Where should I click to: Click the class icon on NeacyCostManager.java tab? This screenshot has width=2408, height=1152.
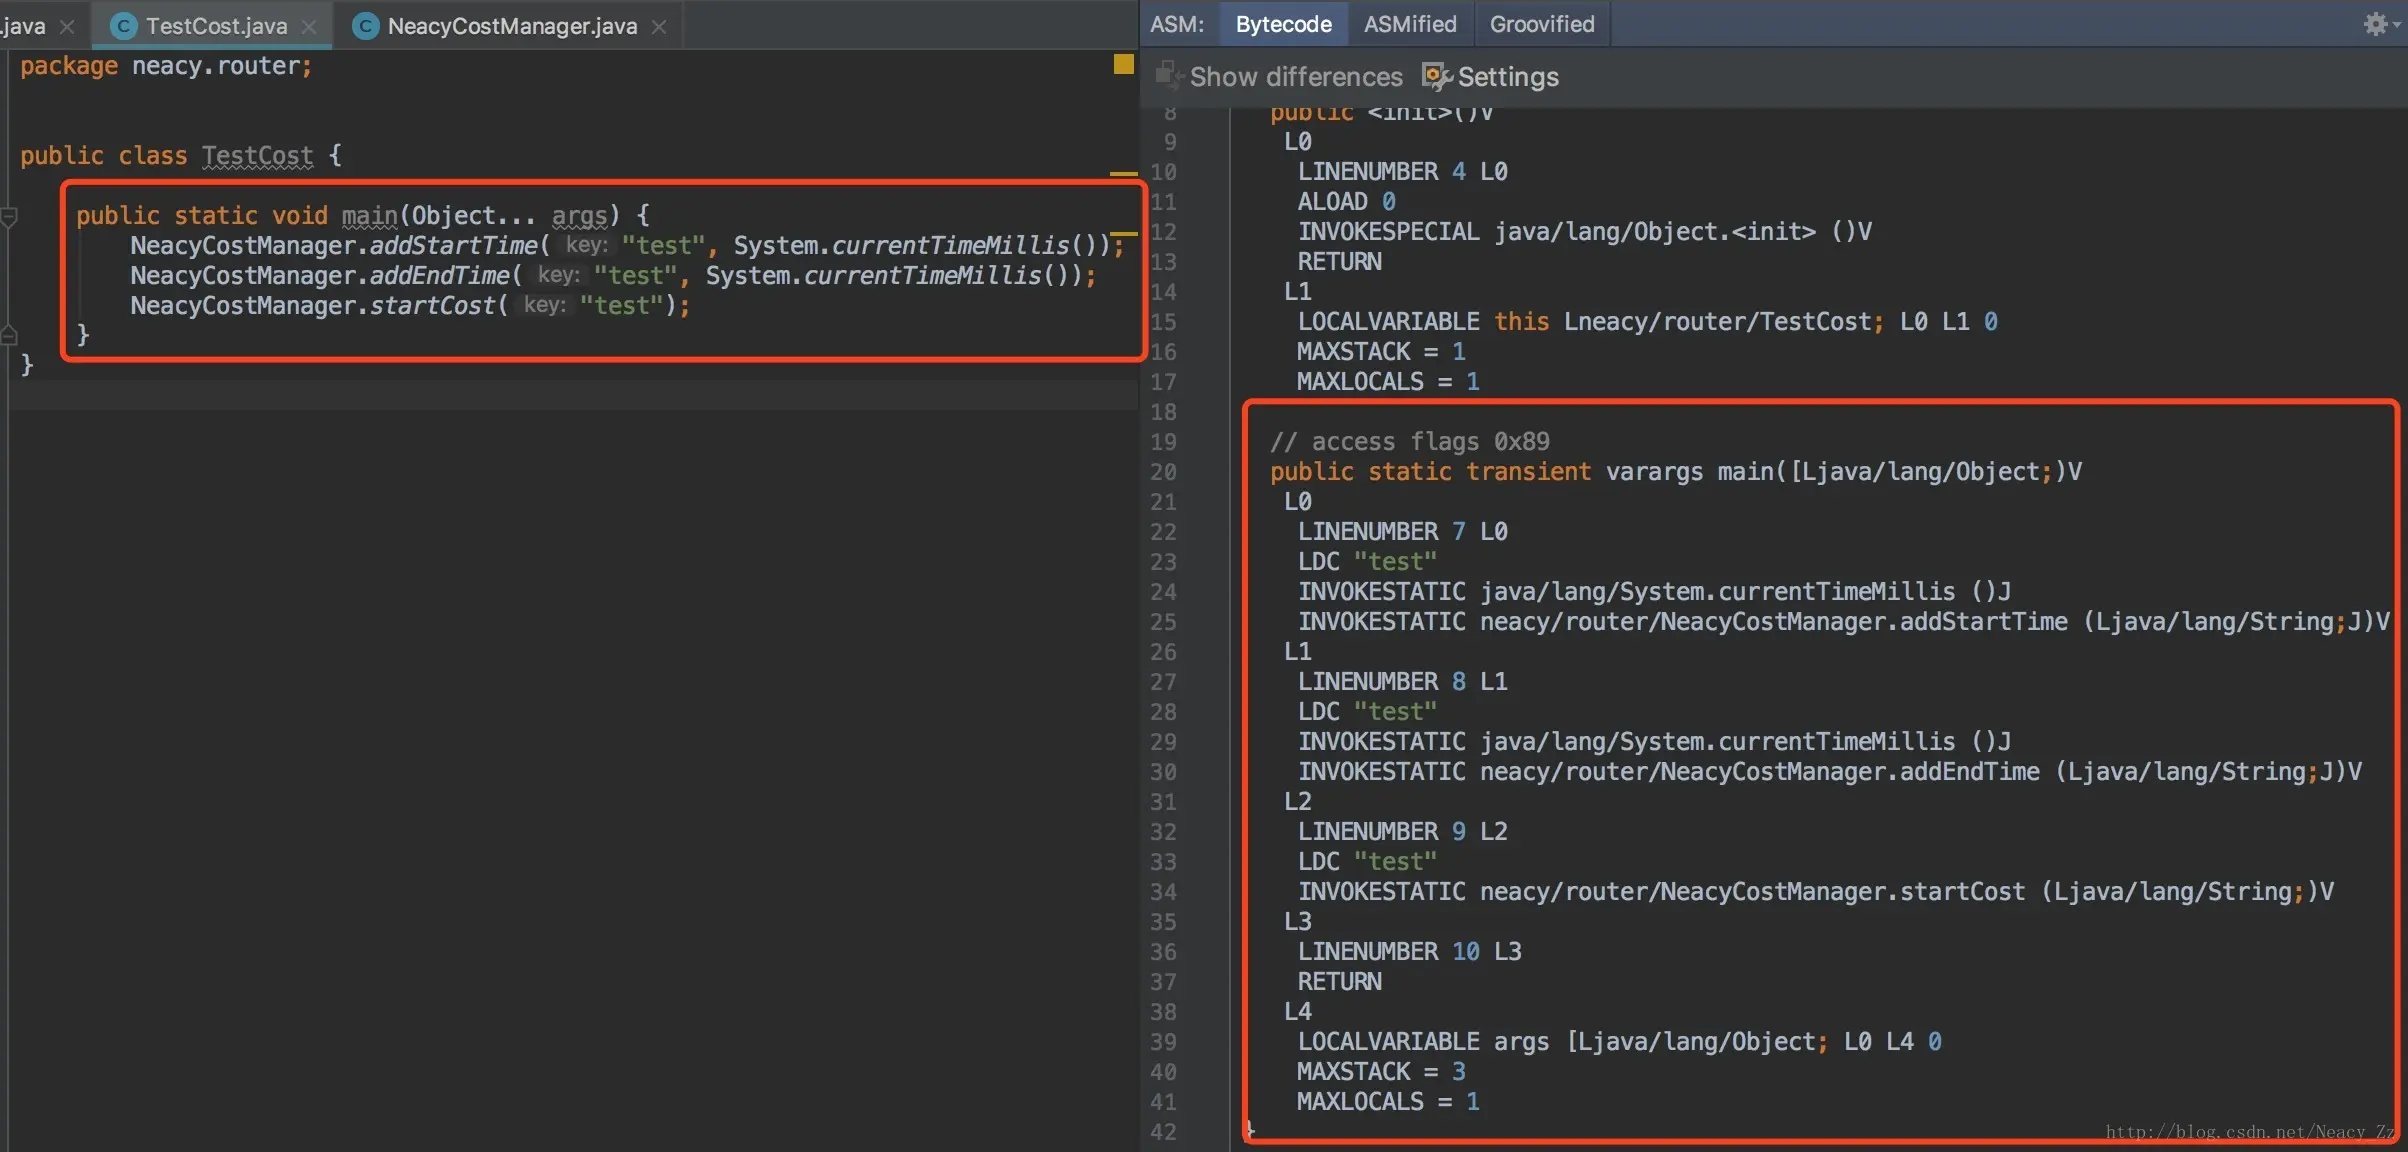366,26
